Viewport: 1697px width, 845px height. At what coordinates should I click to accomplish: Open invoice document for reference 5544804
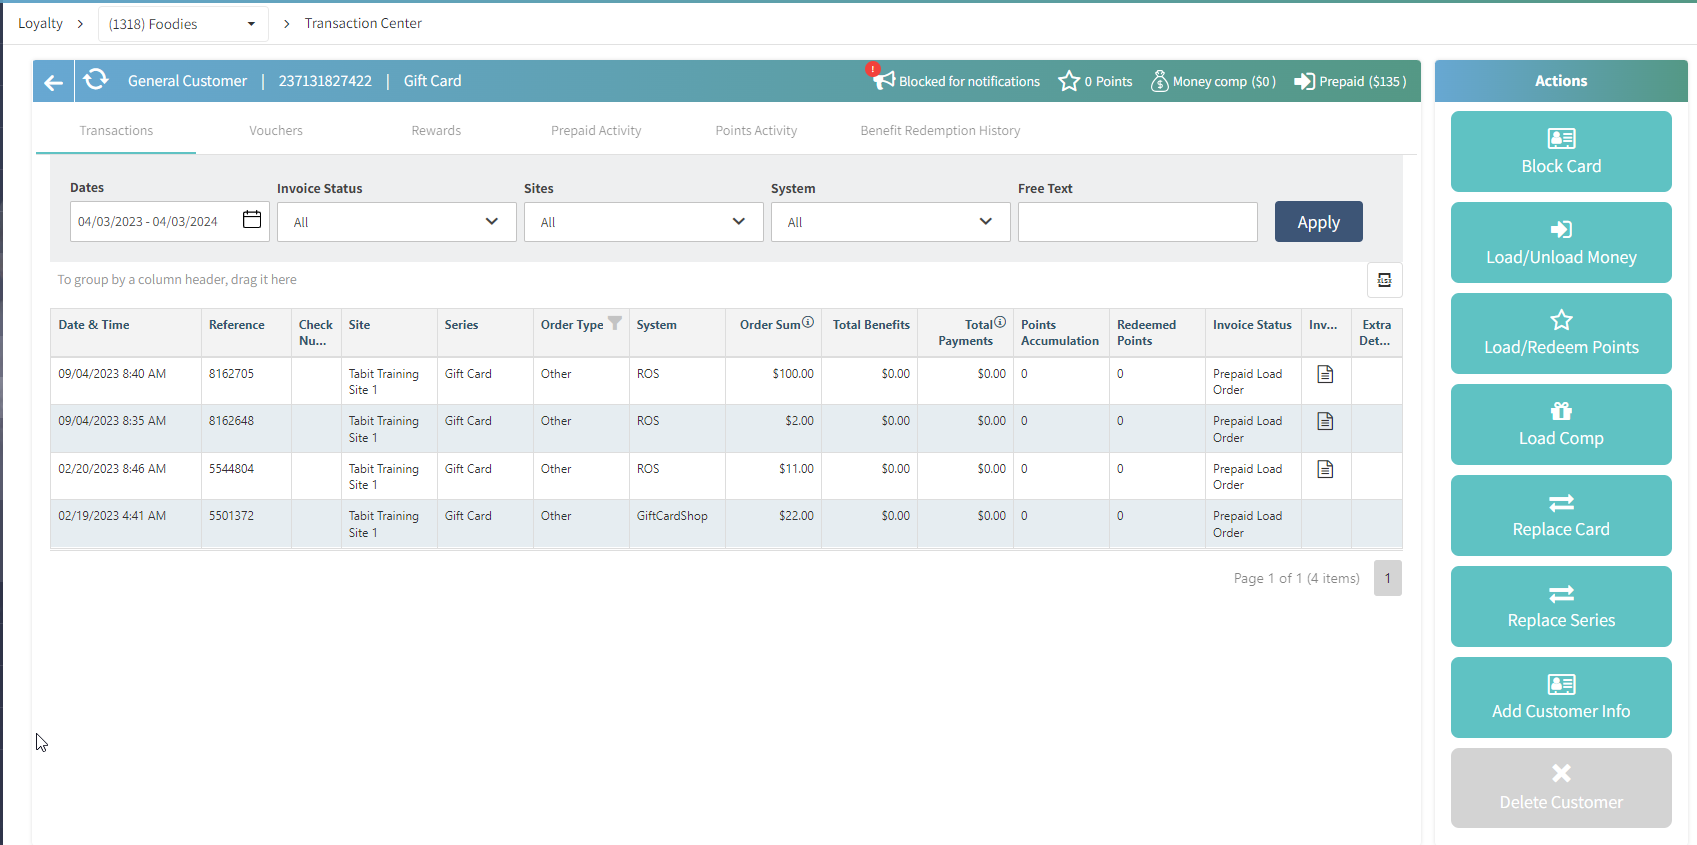1325,469
